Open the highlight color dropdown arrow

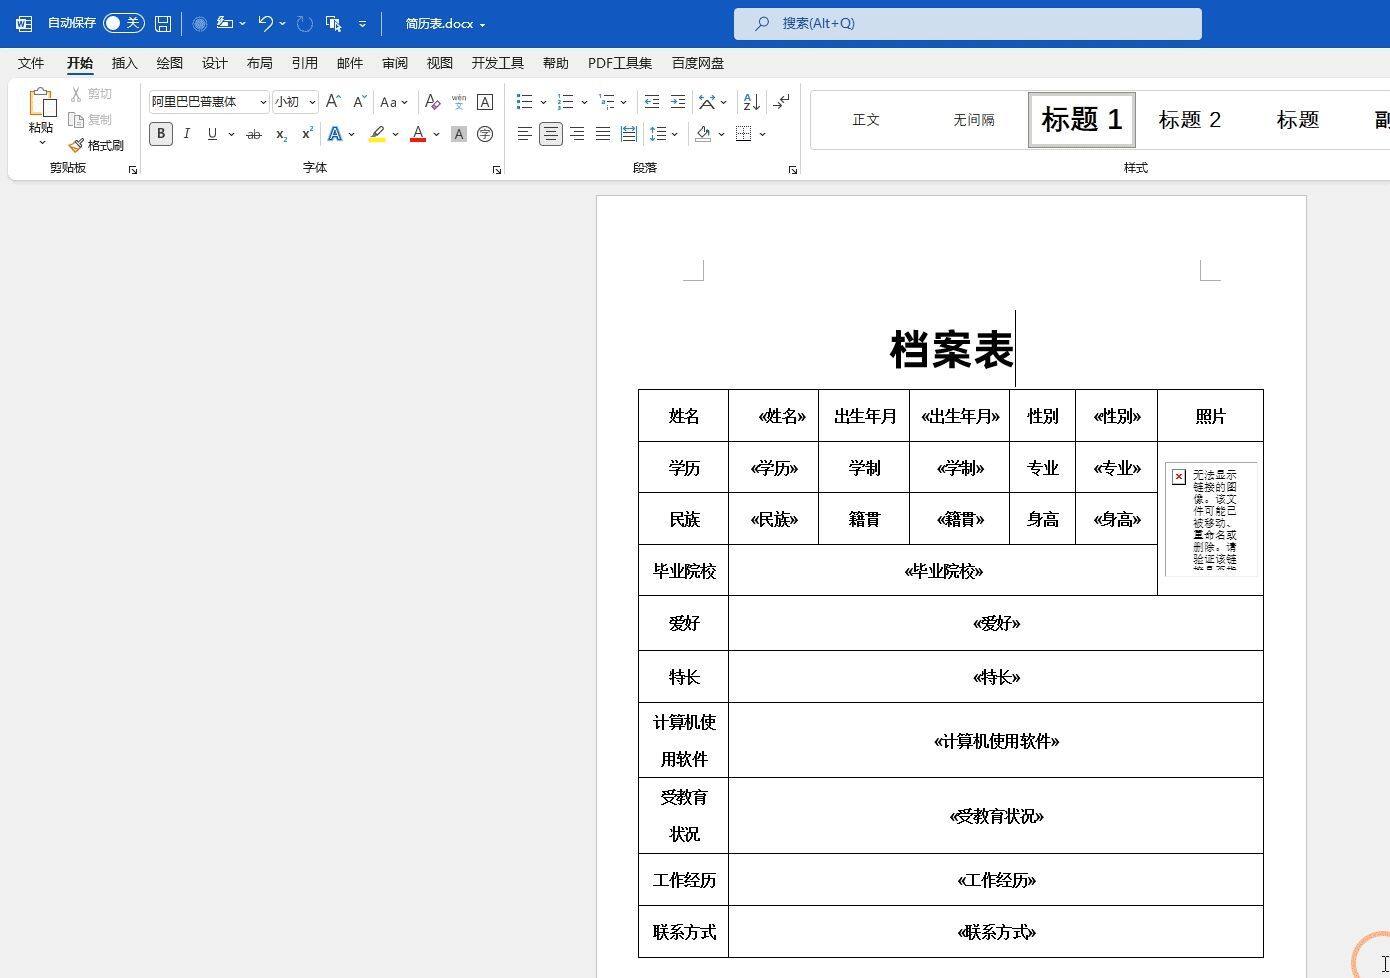(x=396, y=134)
